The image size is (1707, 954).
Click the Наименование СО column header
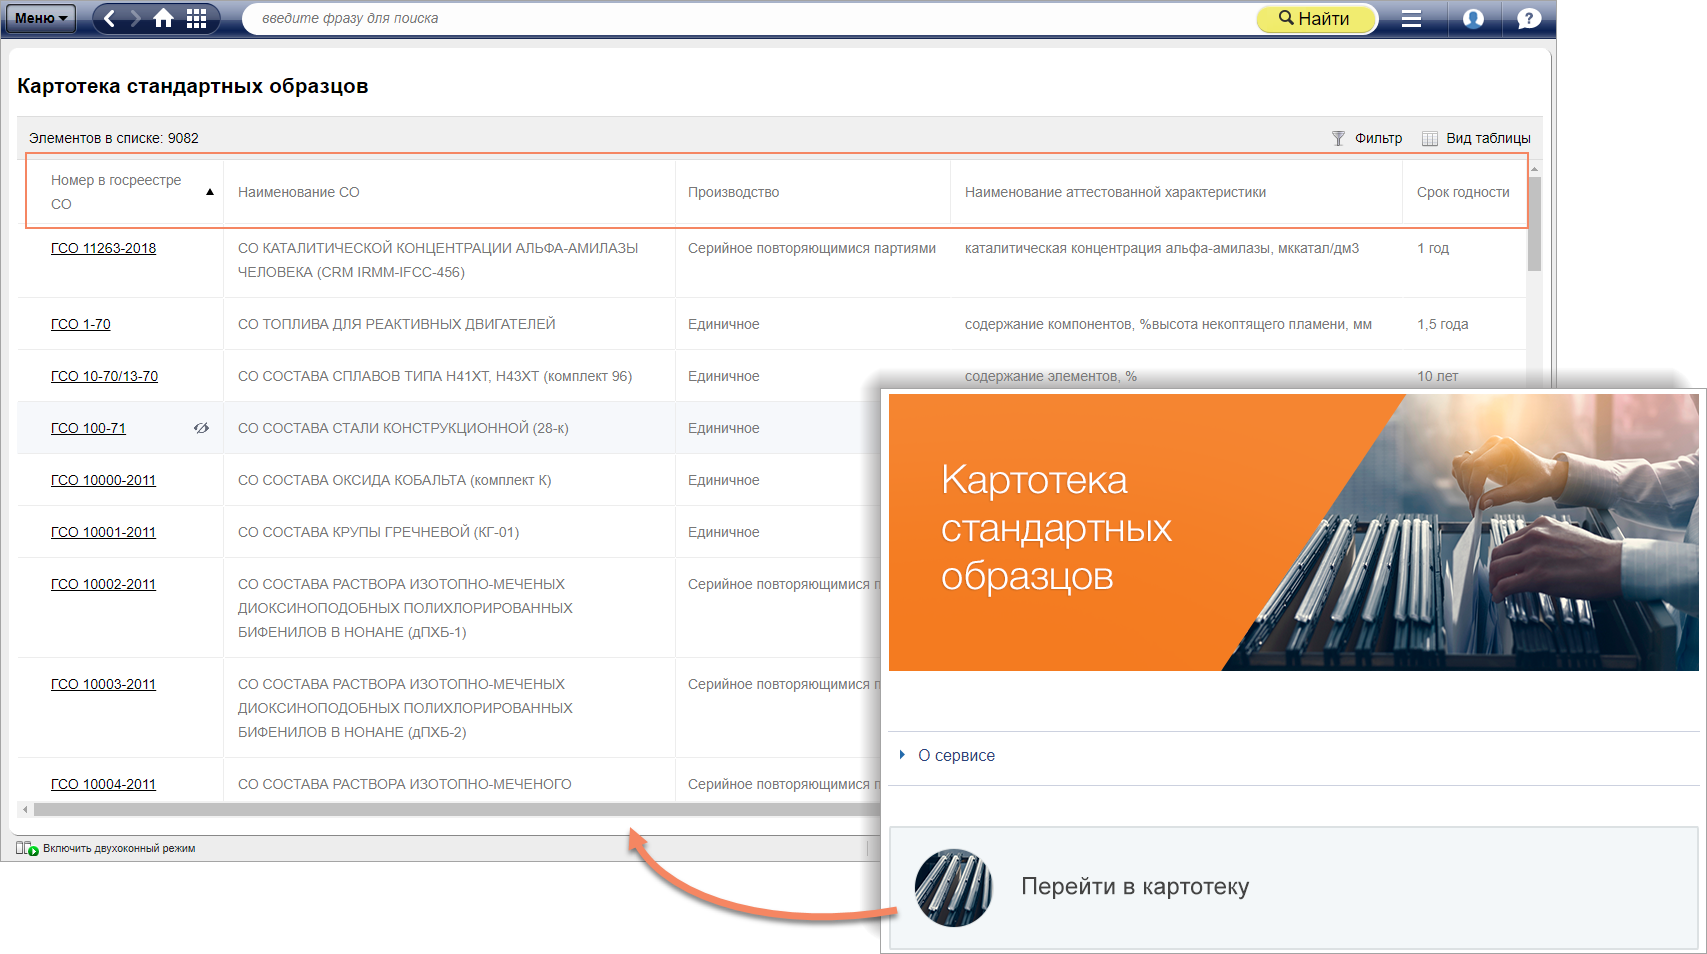pos(299,192)
